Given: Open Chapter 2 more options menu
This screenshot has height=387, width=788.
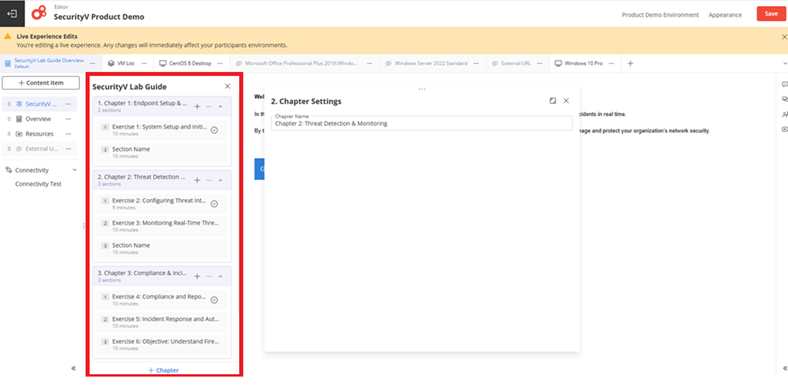Looking at the screenshot, I should point(209,180).
